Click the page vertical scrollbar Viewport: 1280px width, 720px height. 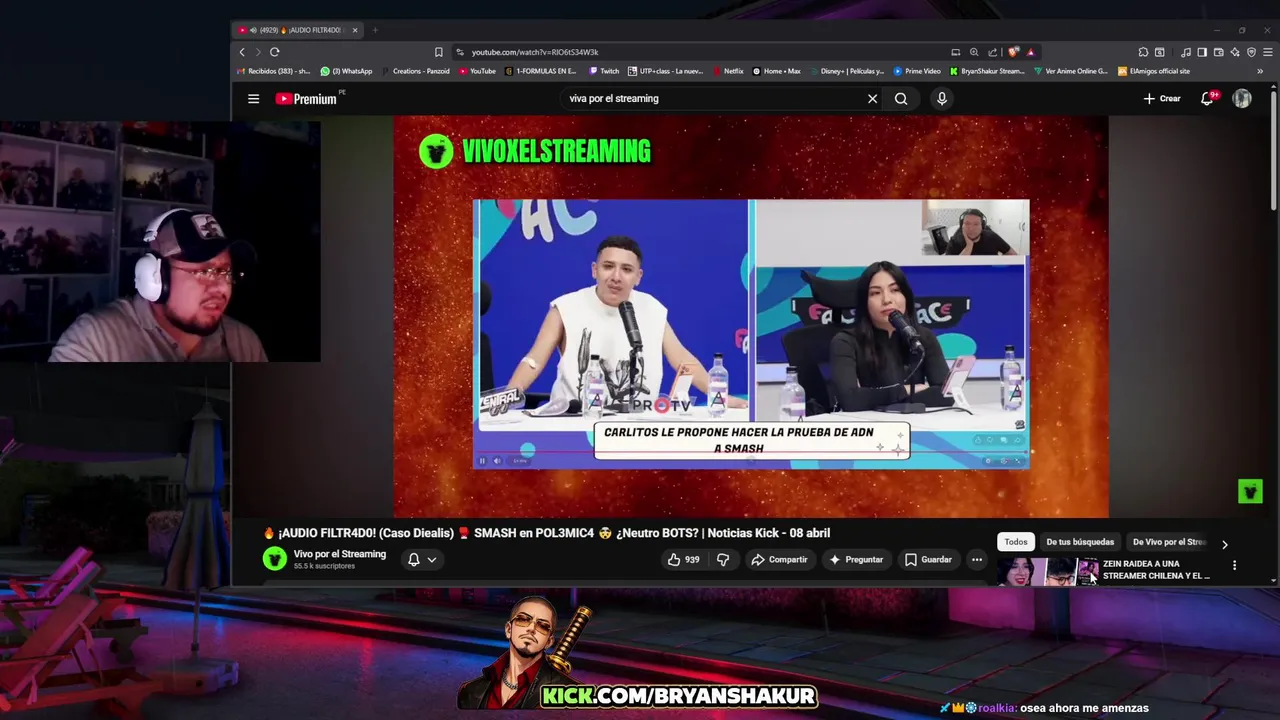1273,150
